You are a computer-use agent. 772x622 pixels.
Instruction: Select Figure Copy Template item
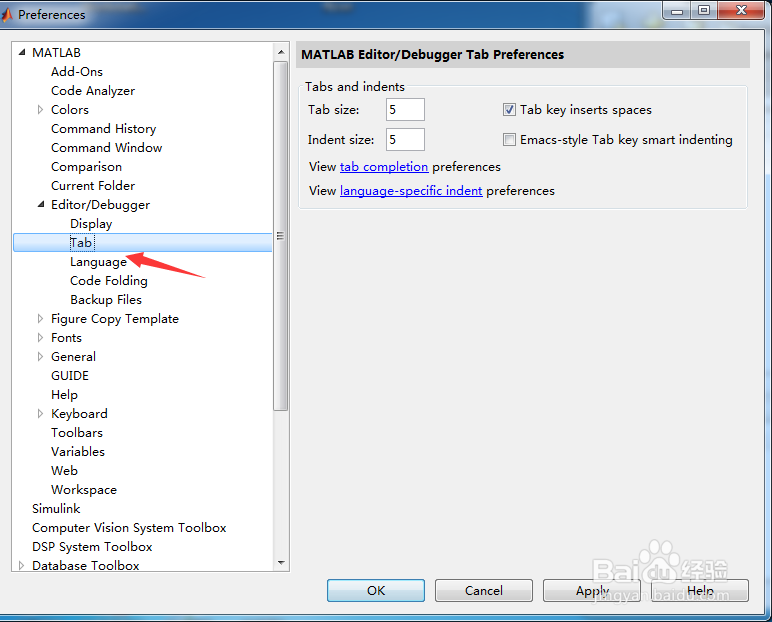tap(115, 319)
